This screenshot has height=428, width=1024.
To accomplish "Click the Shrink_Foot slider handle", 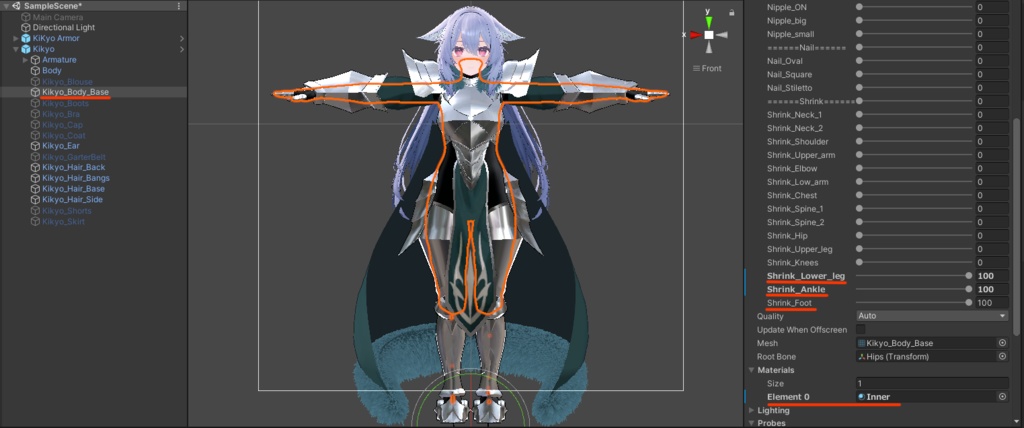I will pos(969,303).
